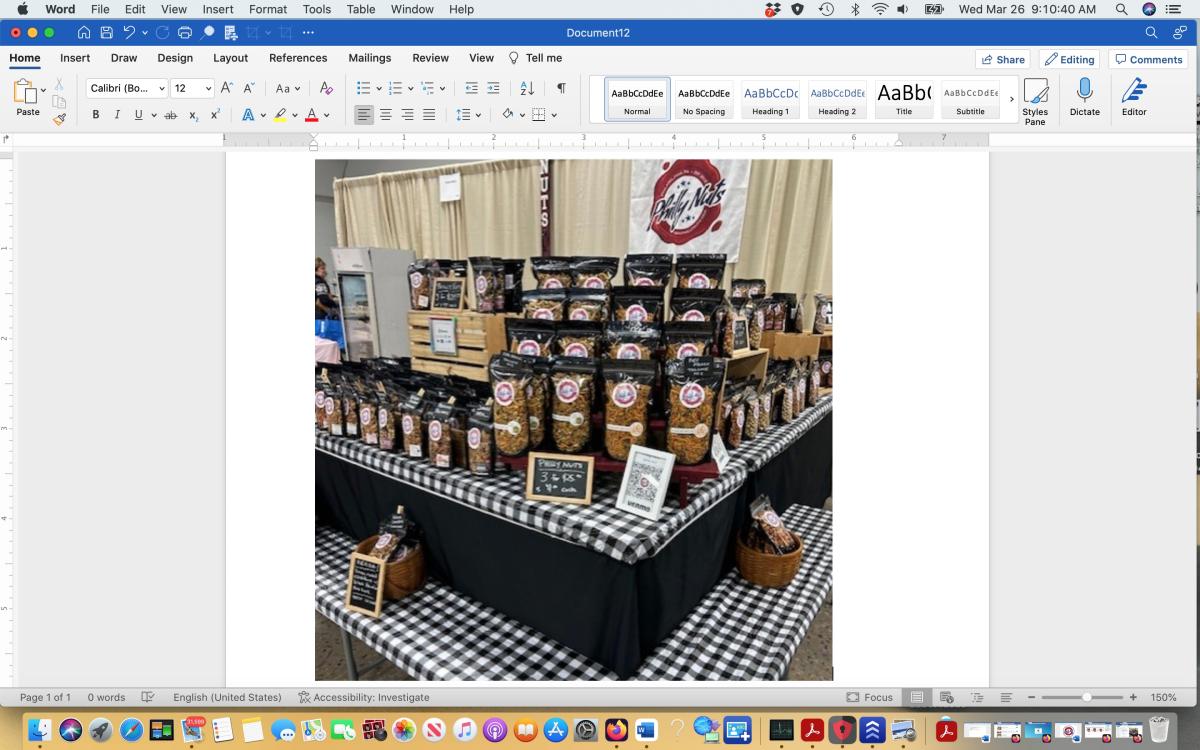Click the 0 words count in status bar
The height and width of the screenshot is (750, 1200).
tap(106, 697)
